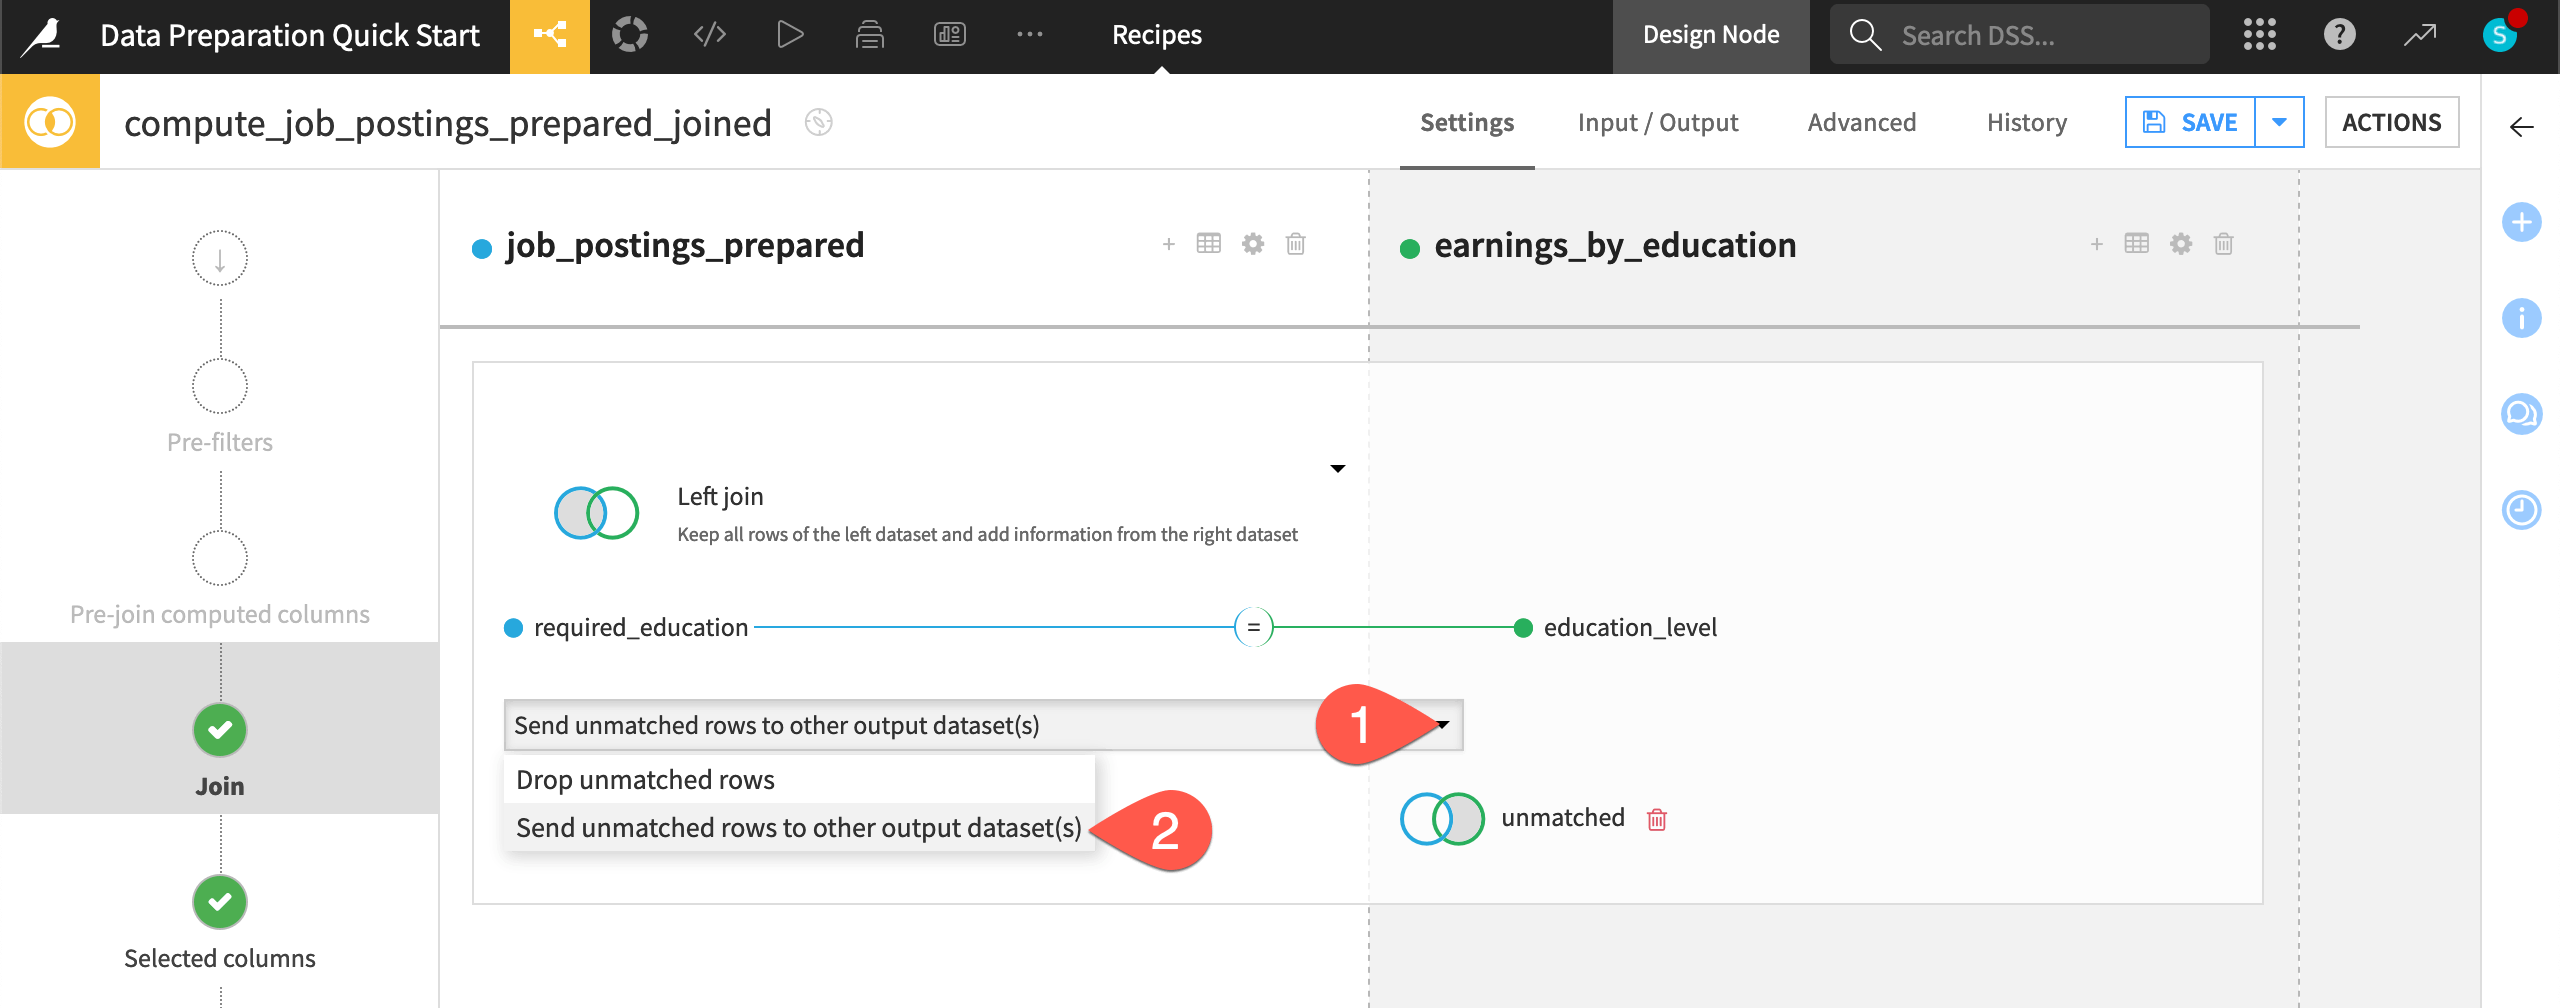Open discussions panel on right sidebar

click(x=2523, y=413)
